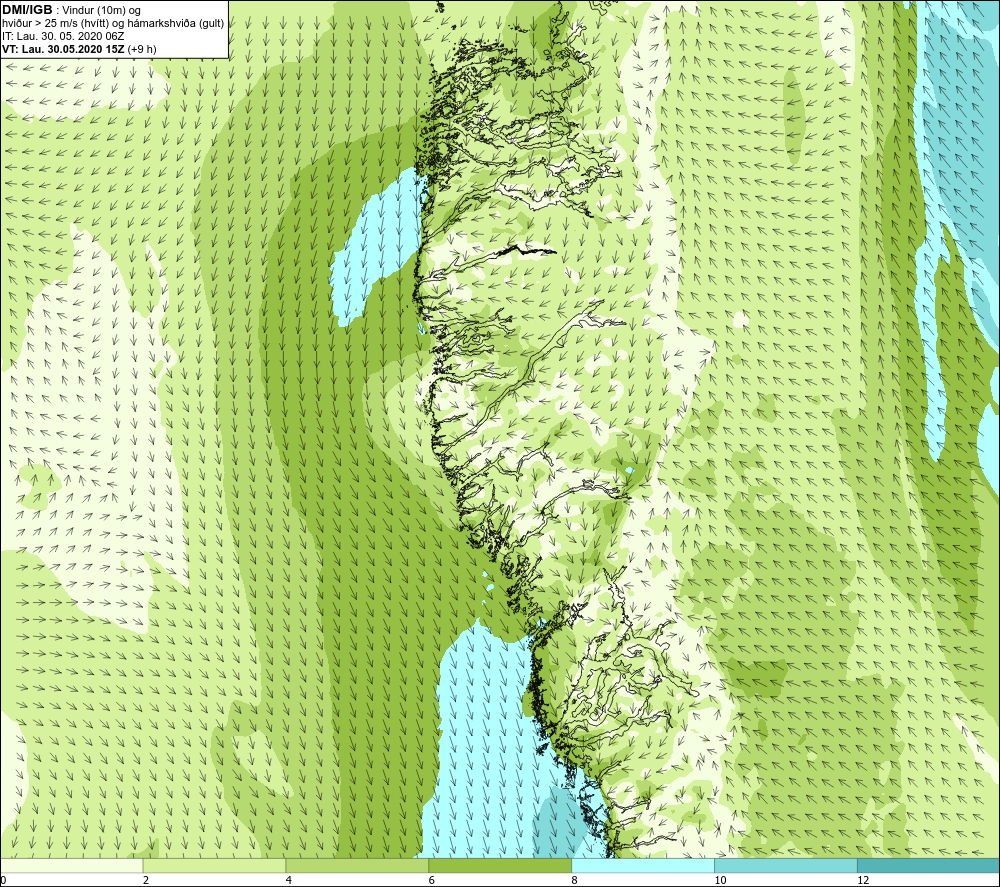This screenshot has width=1000, height=887.
Task: Click the scale label '0'
Action: tap(4, 881)
